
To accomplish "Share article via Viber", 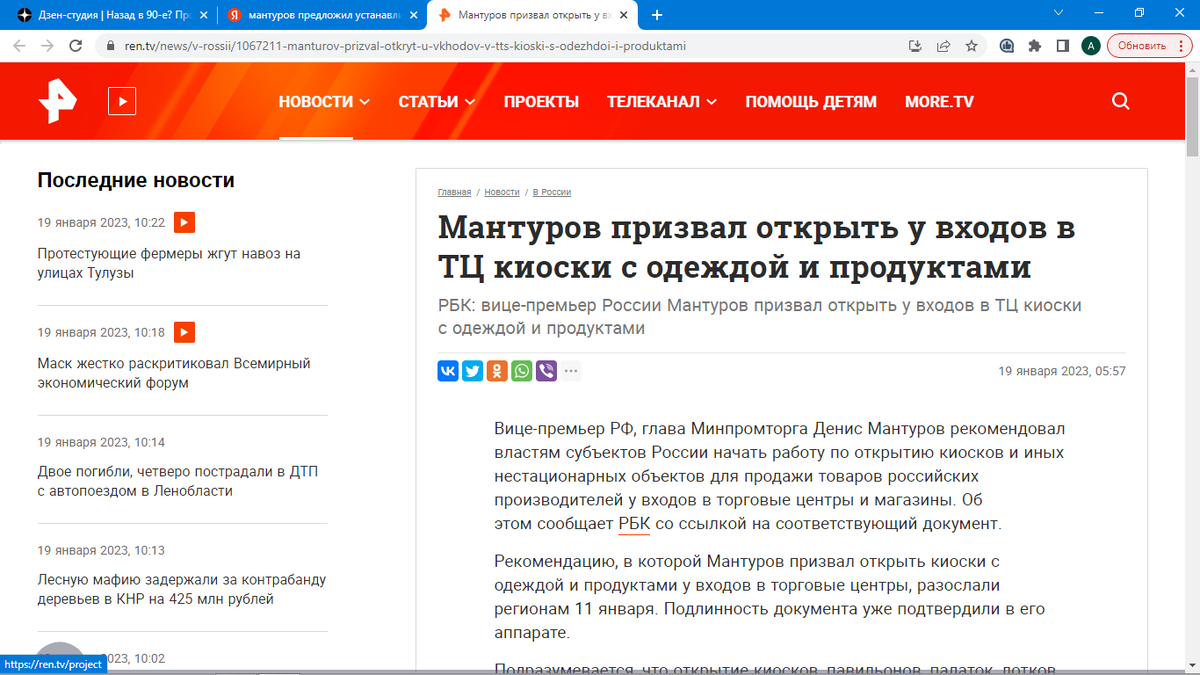I will tap(546, 371).
